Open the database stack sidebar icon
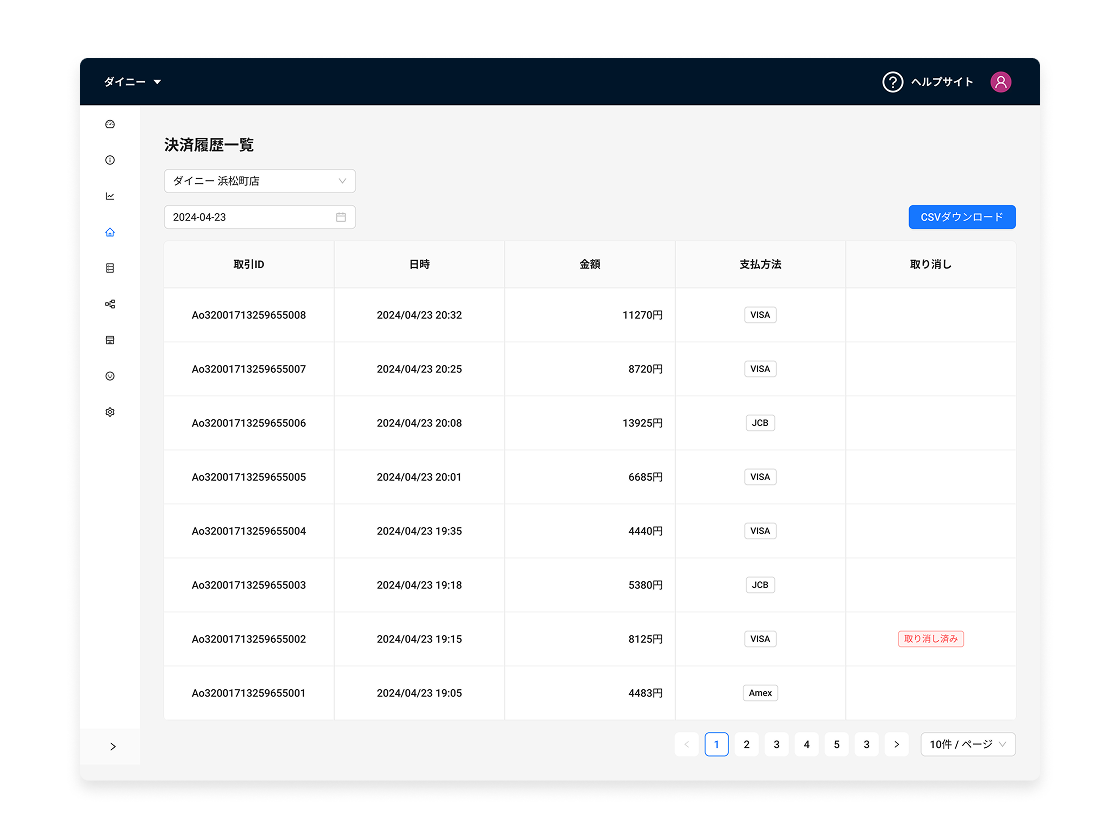This screenshot has height=840, width=1120. tap(110, 268)
